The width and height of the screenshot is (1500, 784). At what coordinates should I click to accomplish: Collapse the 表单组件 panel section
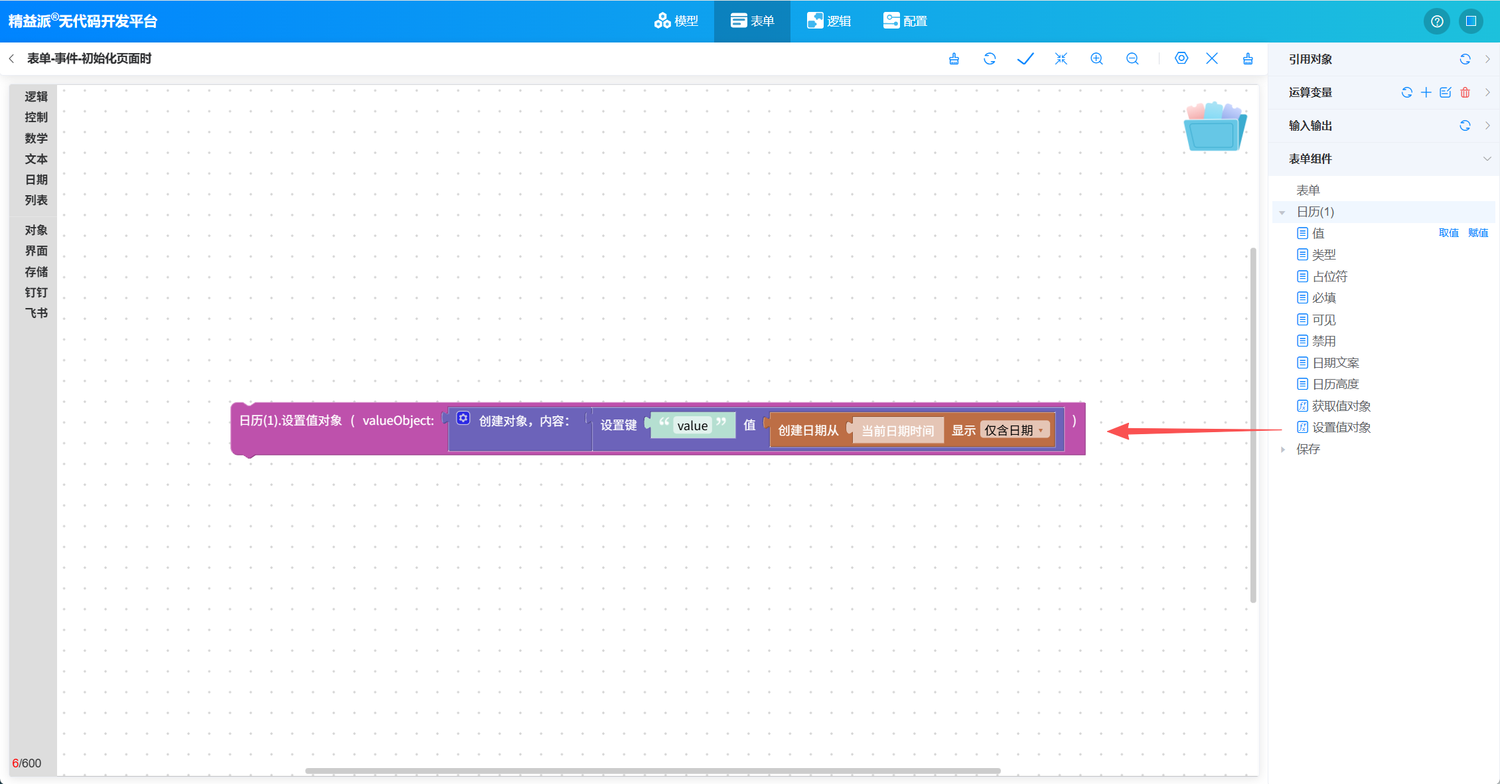pos(1487,159)
